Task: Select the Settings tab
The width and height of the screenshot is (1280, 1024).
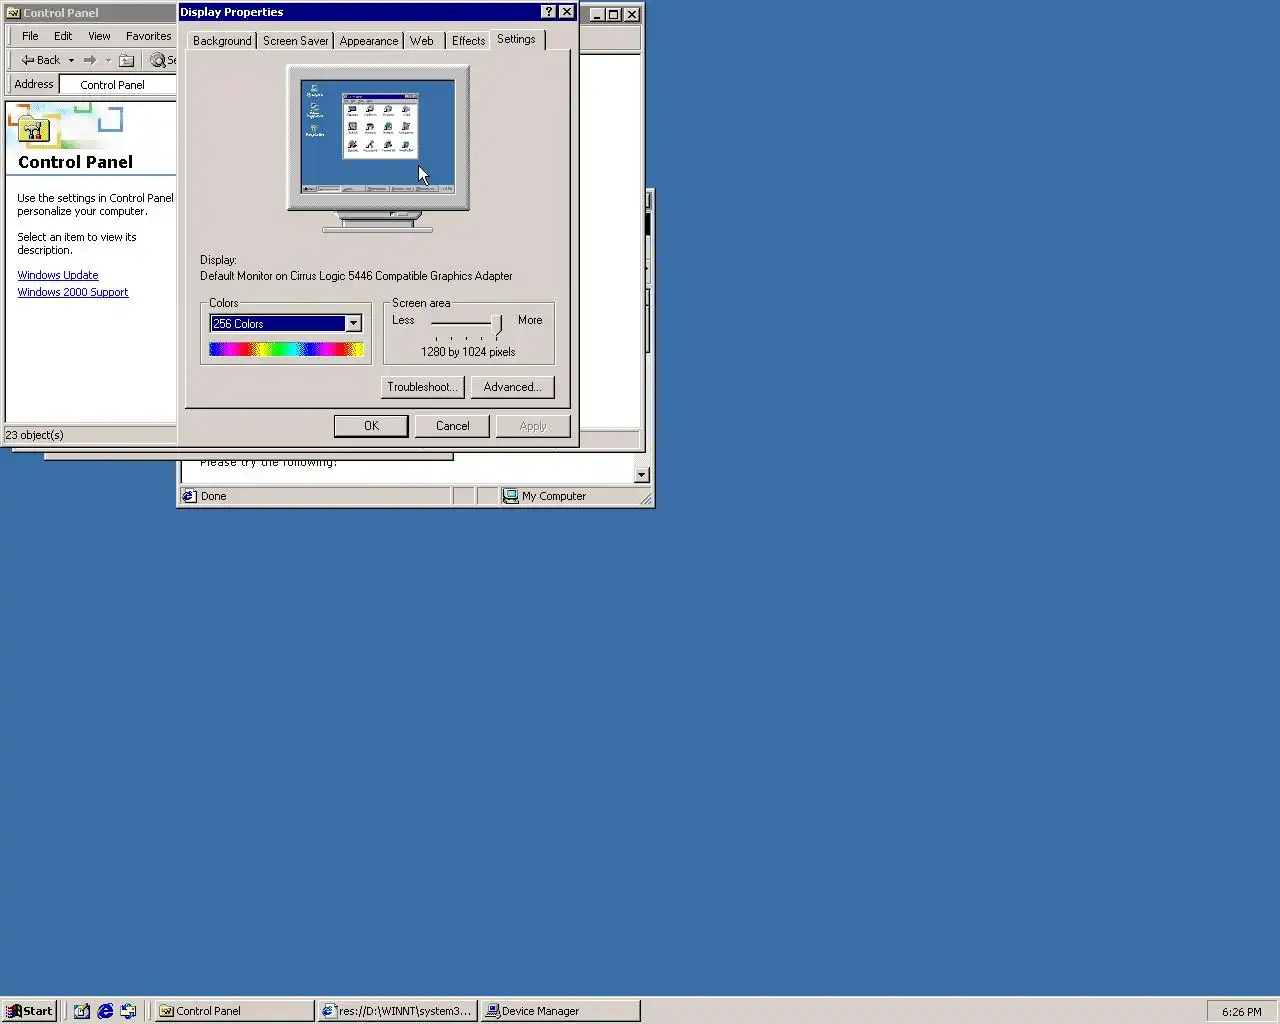Action: click(516, 39)
